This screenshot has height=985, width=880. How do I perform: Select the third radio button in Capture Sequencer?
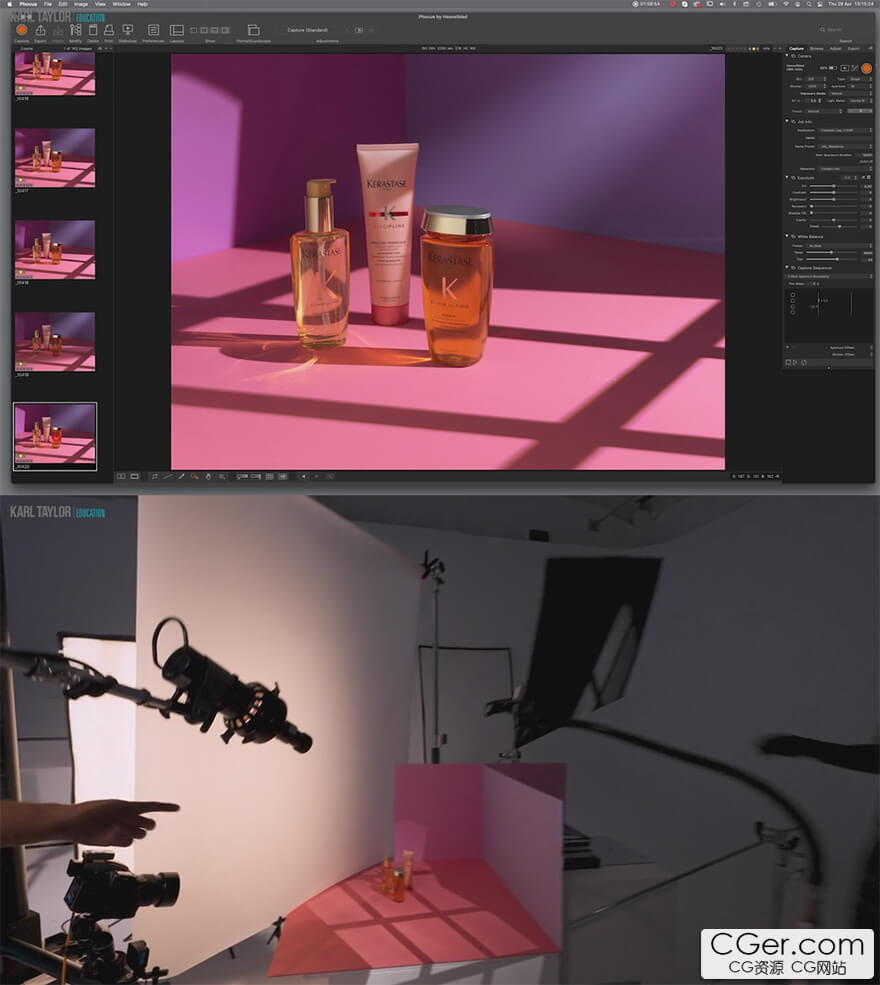pos(793,307)
